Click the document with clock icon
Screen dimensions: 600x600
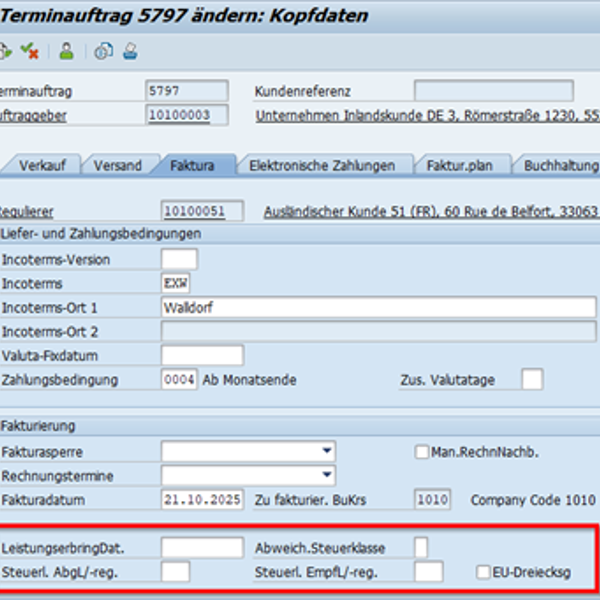click(104, 51)
